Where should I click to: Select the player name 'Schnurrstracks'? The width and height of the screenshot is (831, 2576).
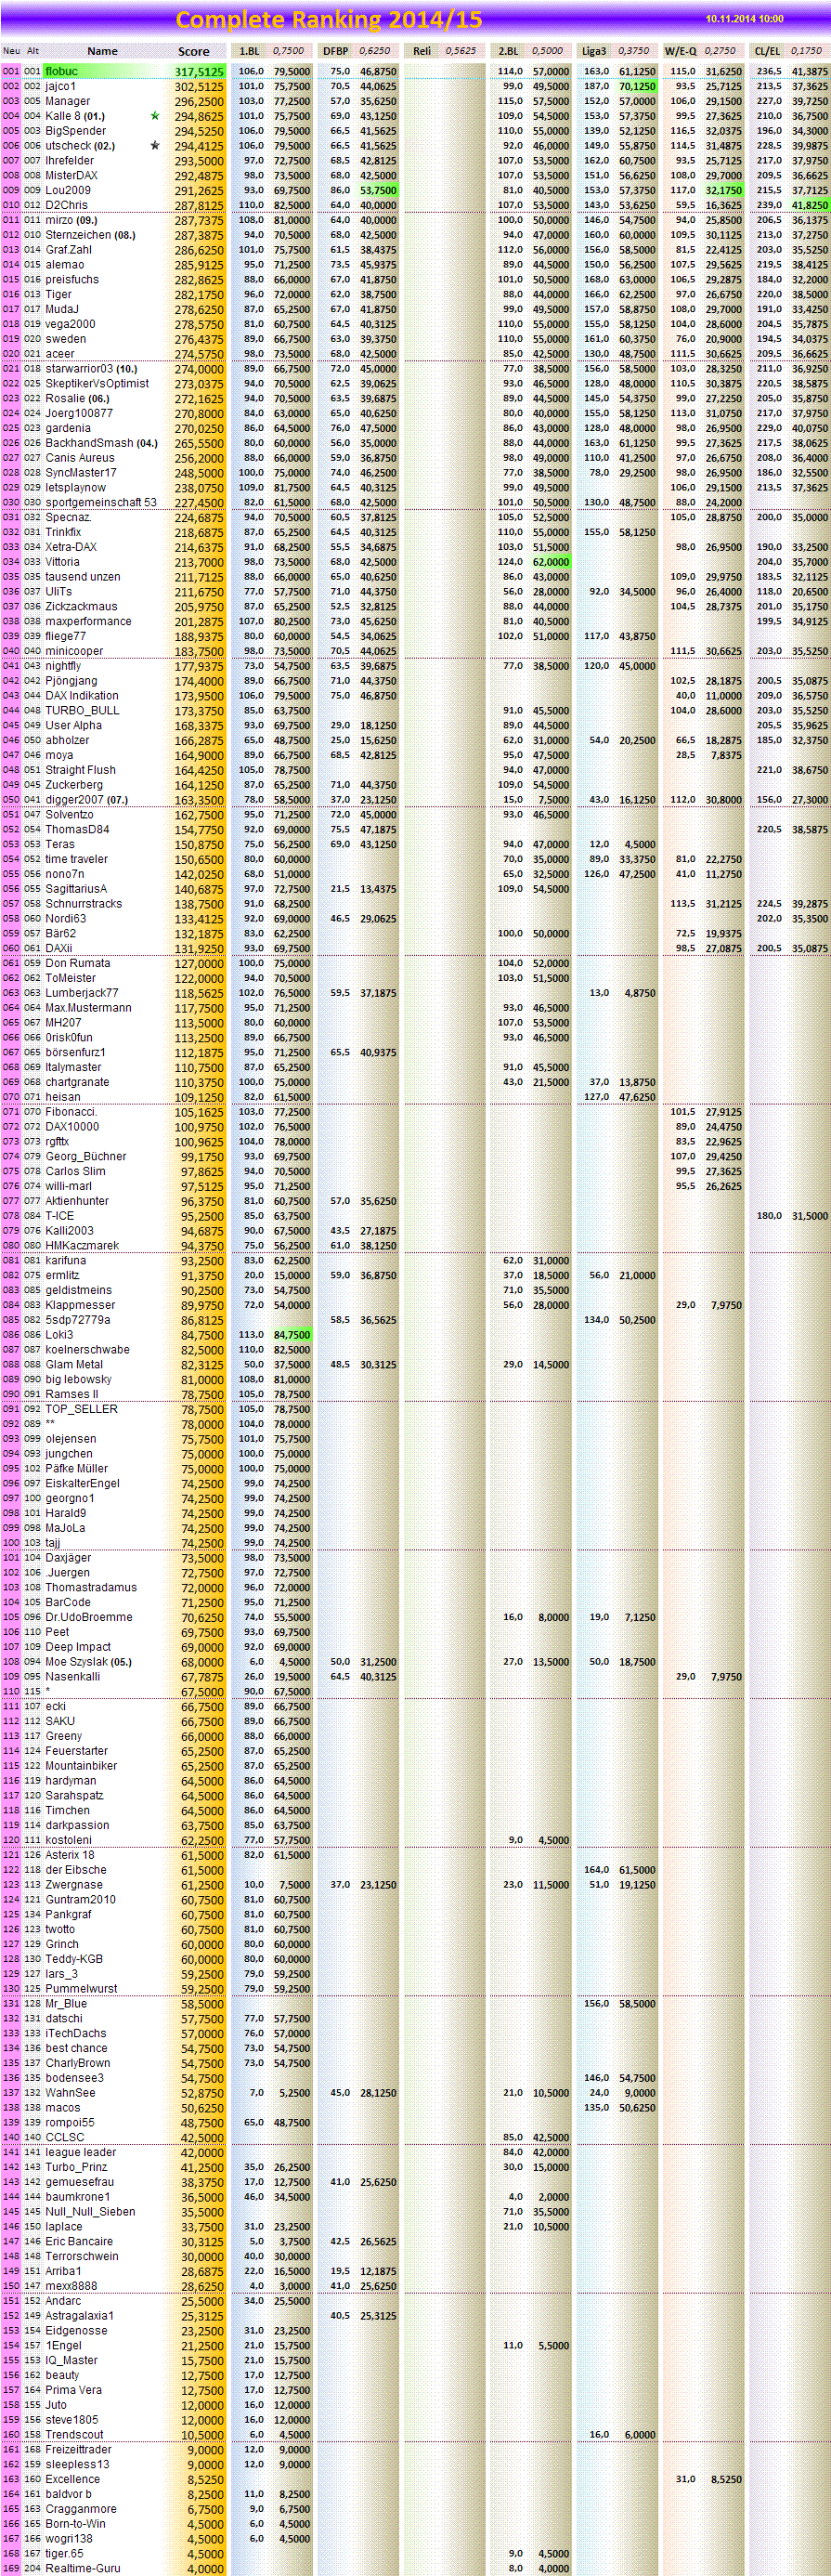[x=84, y=904]
